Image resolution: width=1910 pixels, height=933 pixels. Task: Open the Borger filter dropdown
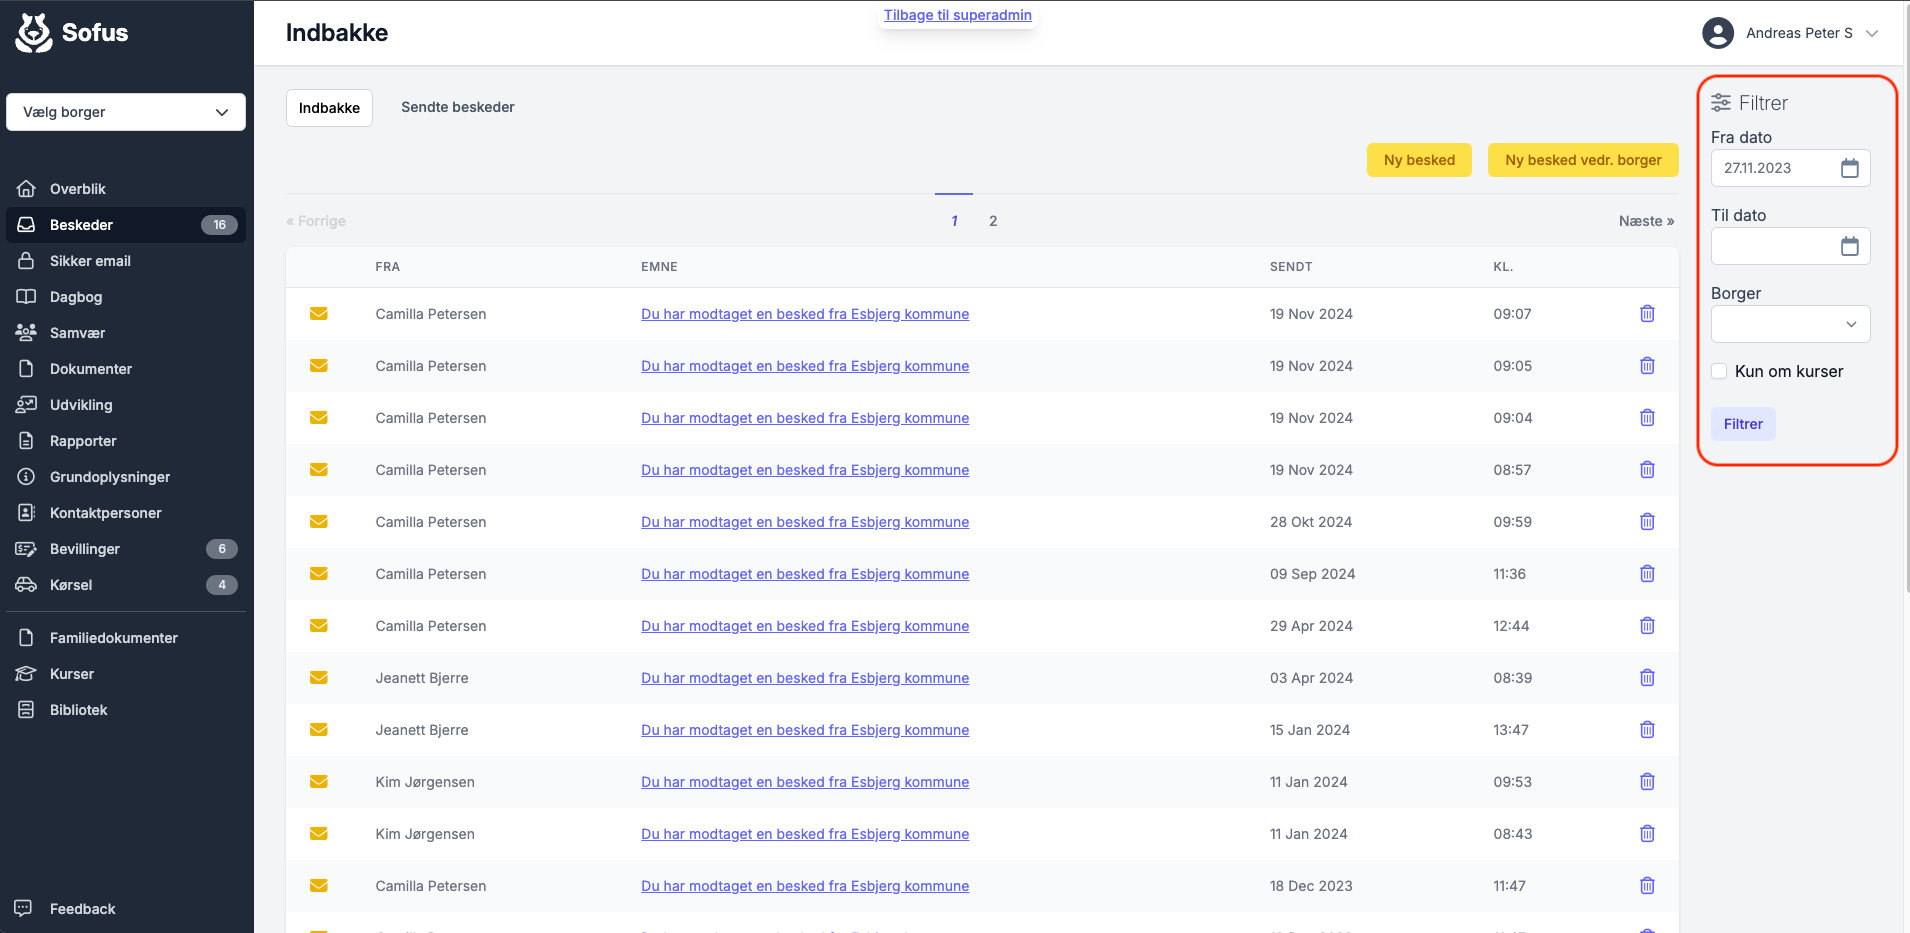click(1789, 324)
